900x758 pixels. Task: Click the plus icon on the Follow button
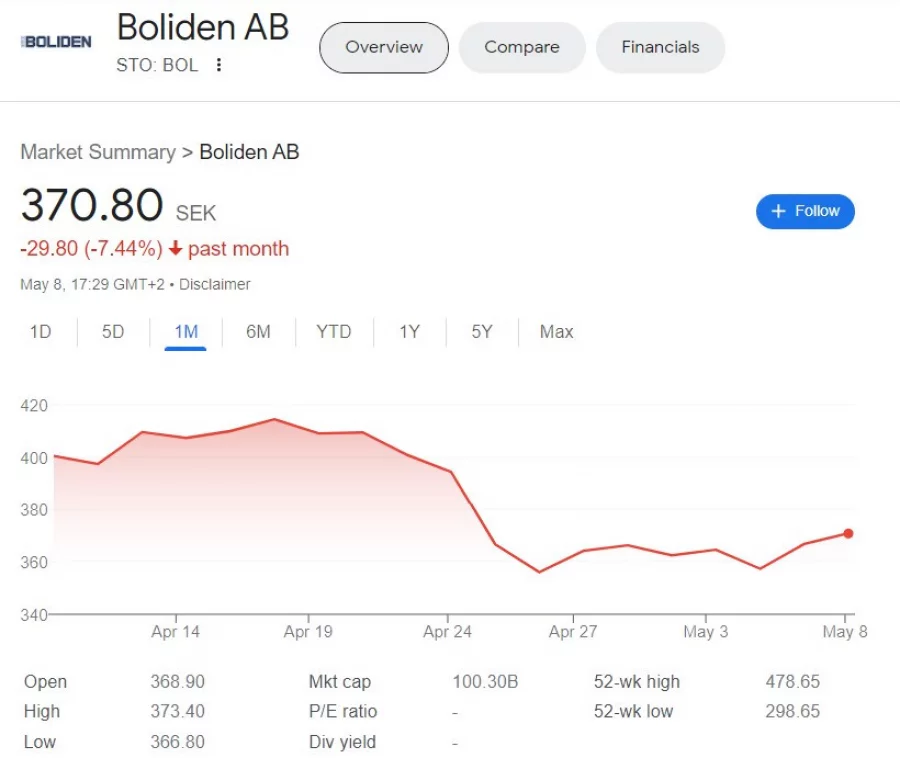click(x=778, y=211)
